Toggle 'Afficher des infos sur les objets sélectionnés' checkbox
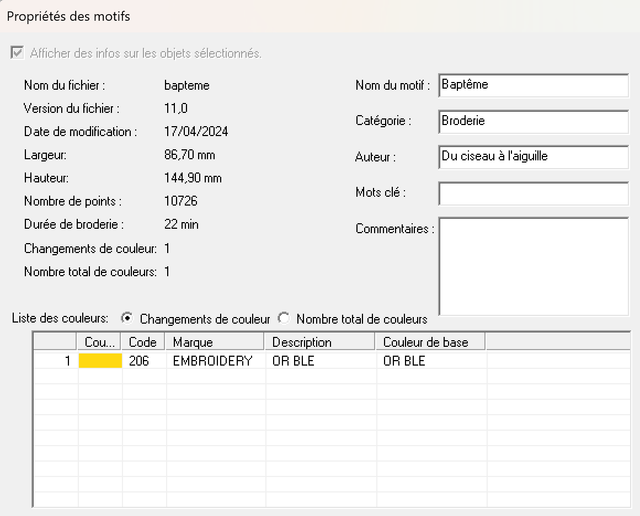The height and width of the screenshot is (516, 640). pos(17,53)
